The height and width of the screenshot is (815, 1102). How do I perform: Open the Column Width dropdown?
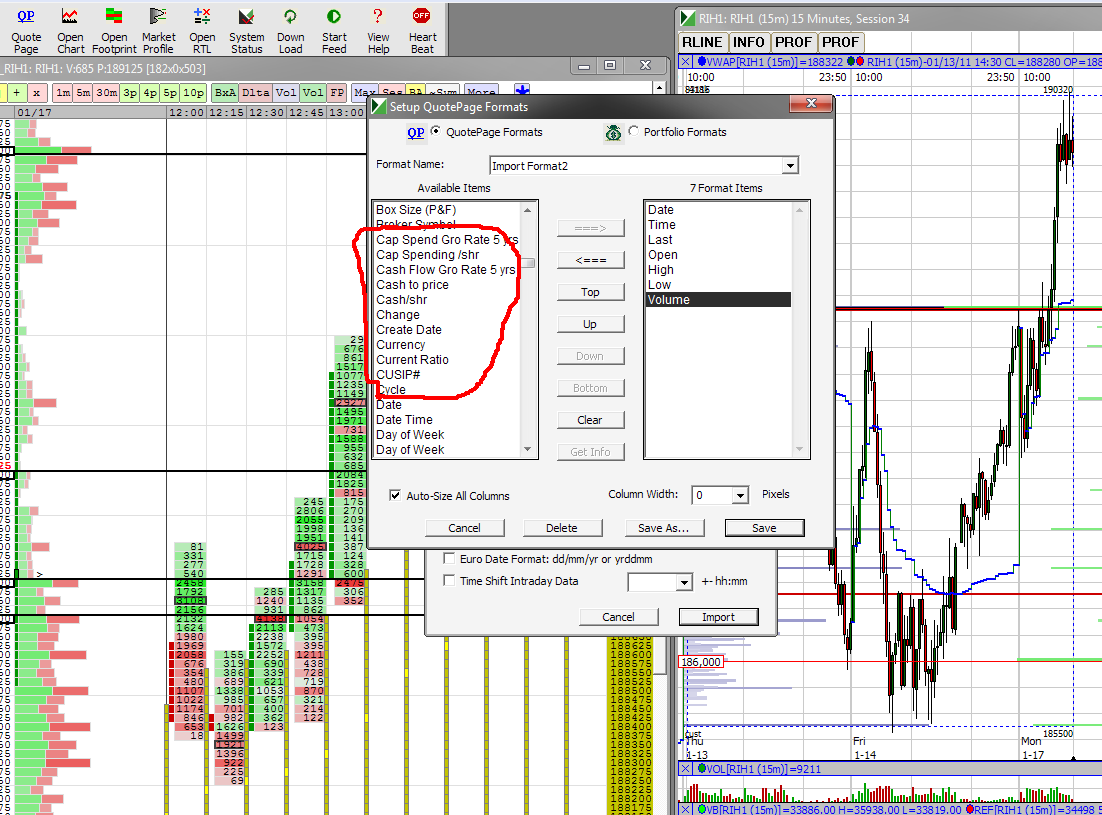point(739,495)
